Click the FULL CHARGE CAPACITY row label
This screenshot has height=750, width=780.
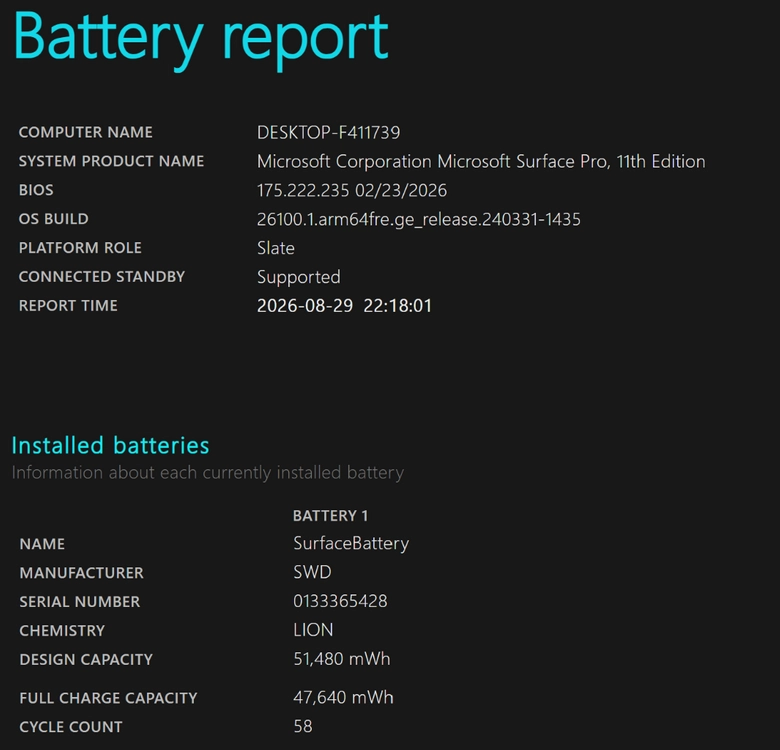108,698
